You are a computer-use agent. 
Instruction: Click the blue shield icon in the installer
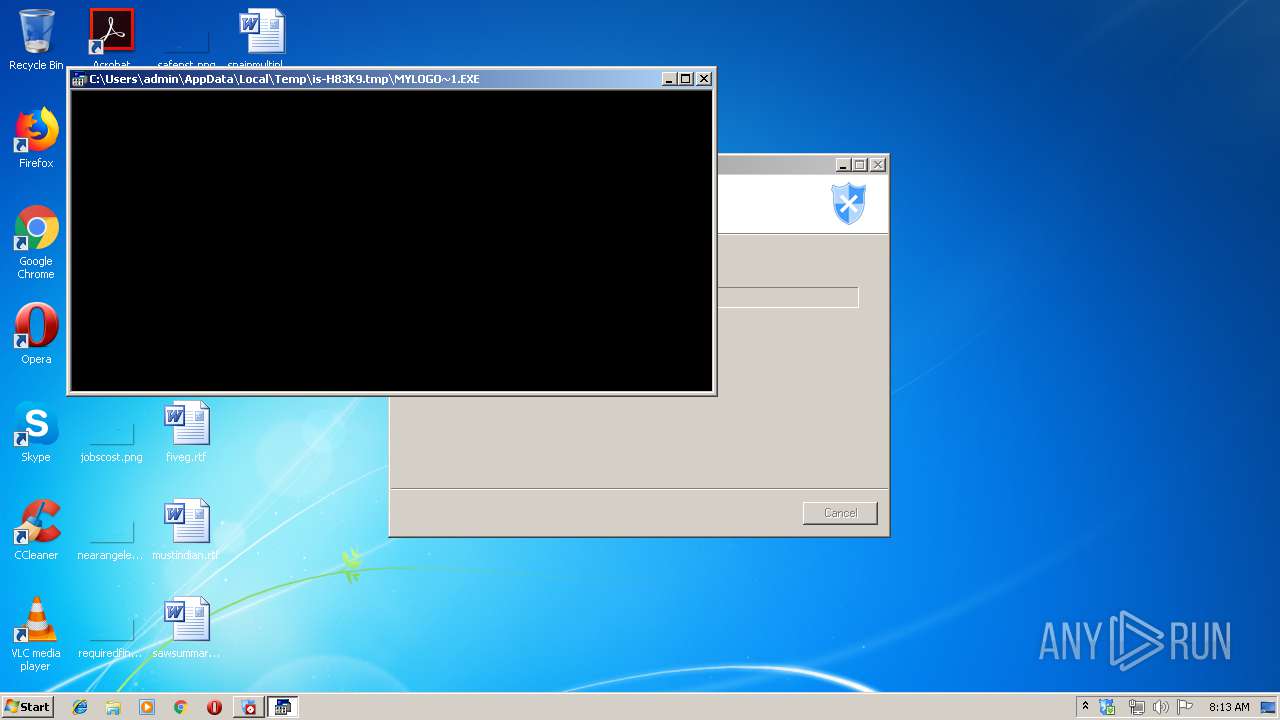[x=849, y=204]
